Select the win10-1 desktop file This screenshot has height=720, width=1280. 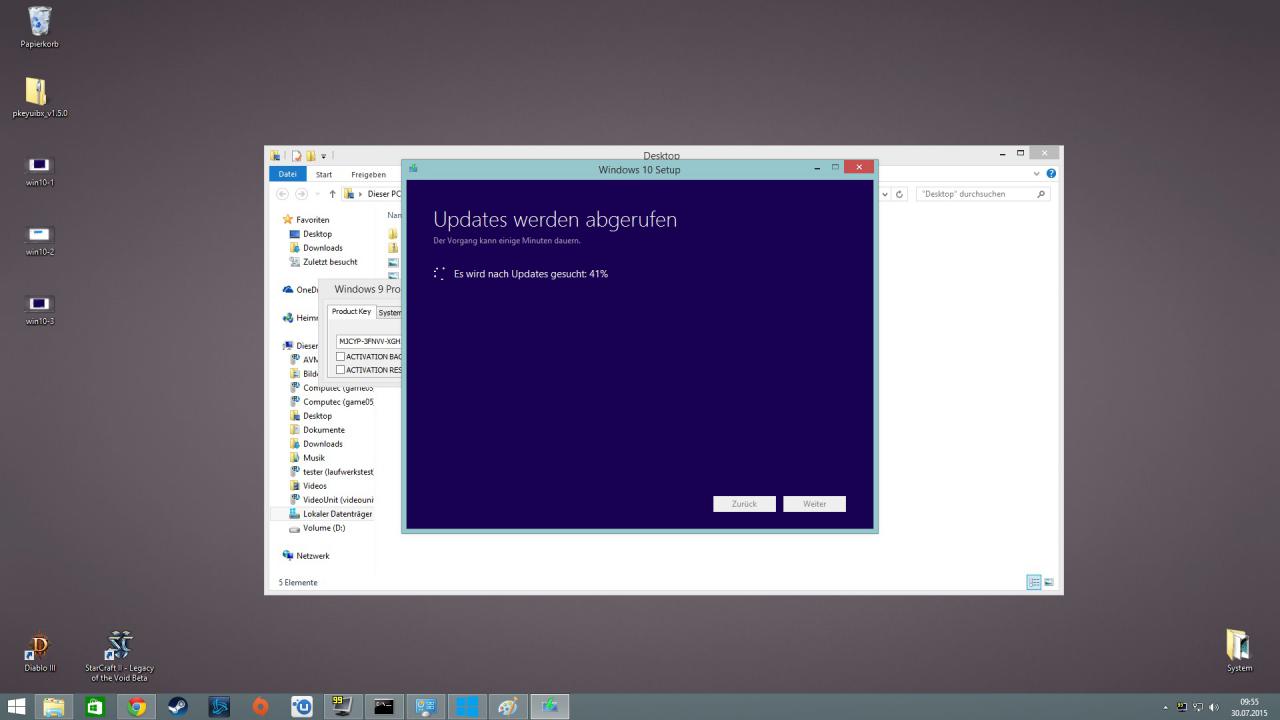point(39,171)
